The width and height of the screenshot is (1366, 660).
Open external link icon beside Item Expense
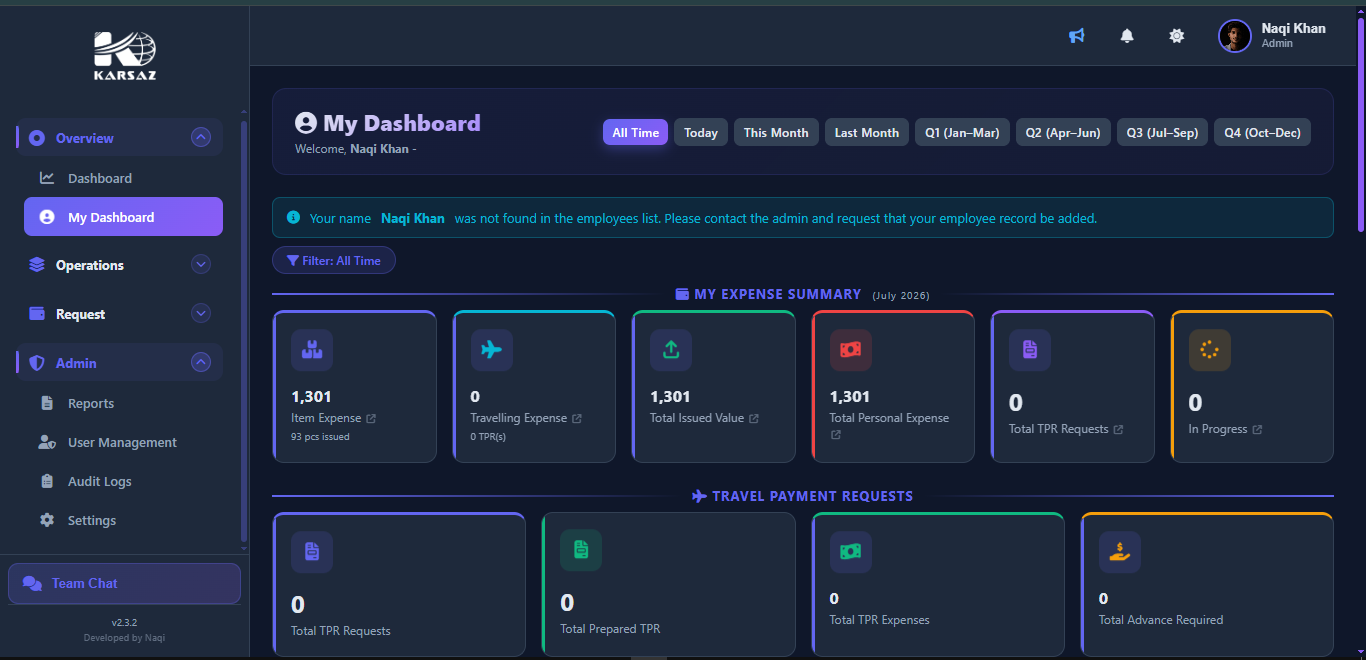point(371,418)
